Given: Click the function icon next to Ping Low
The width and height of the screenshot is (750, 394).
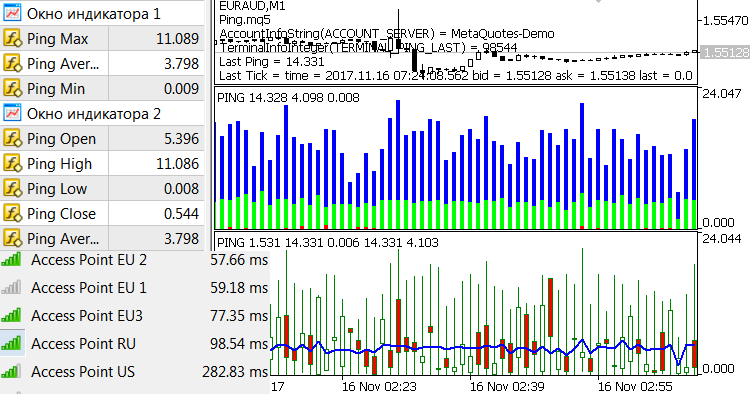Looking at the screenshot, I should pyautogui.click(x=12, y=188).
